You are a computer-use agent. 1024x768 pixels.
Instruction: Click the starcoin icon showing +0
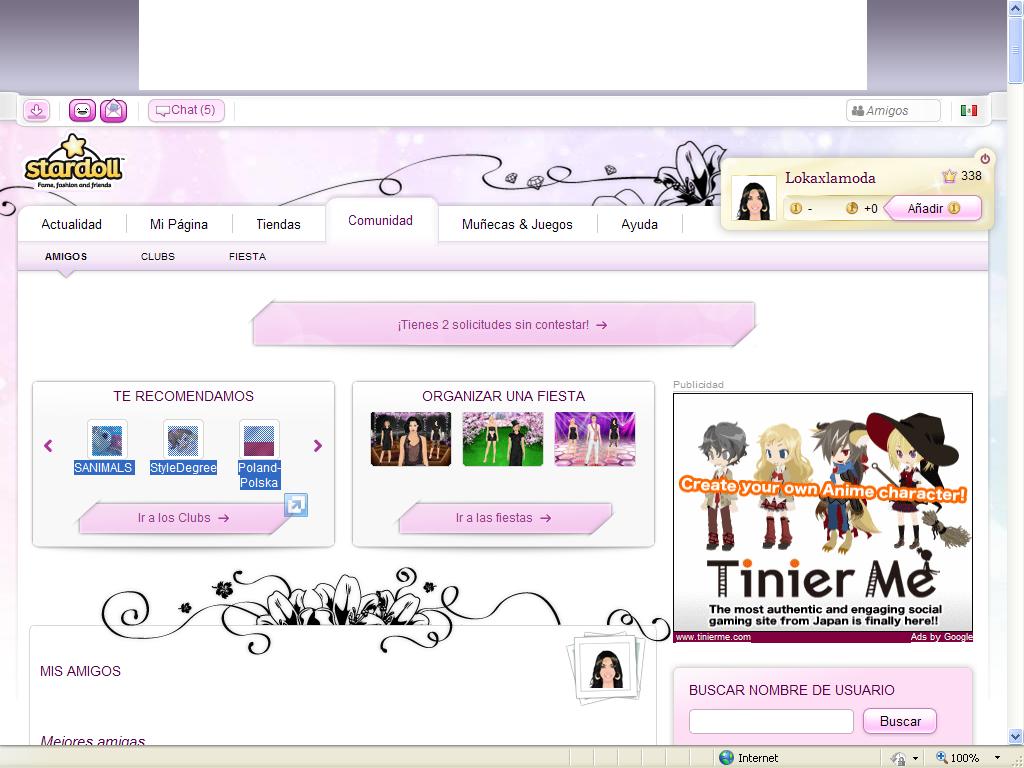coord(852,208)
